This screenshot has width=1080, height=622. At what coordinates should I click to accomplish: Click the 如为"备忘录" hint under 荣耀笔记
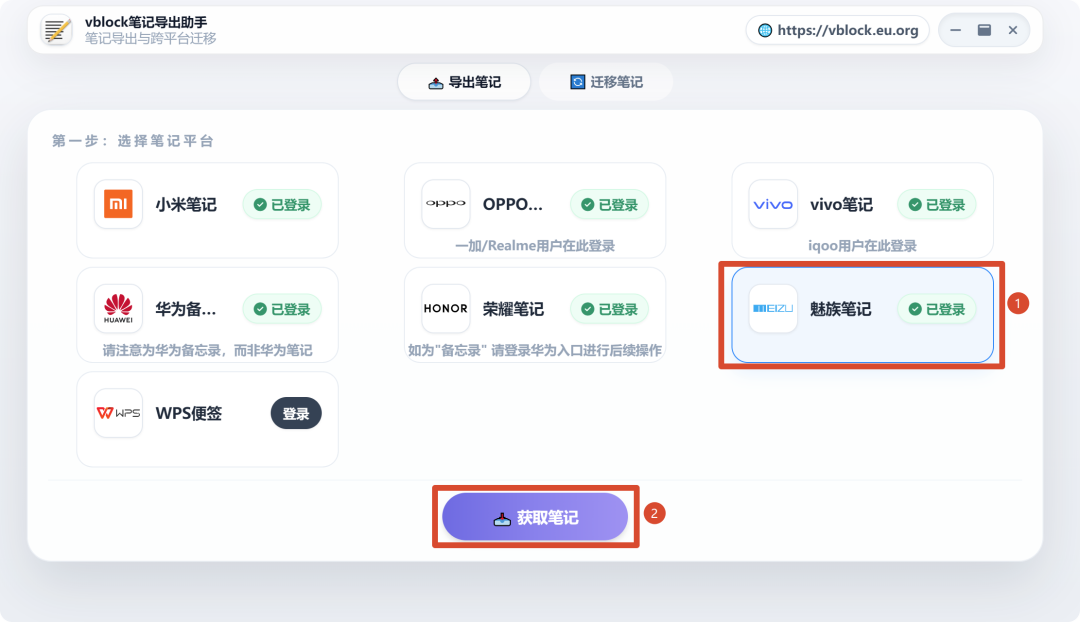[535, 351]
